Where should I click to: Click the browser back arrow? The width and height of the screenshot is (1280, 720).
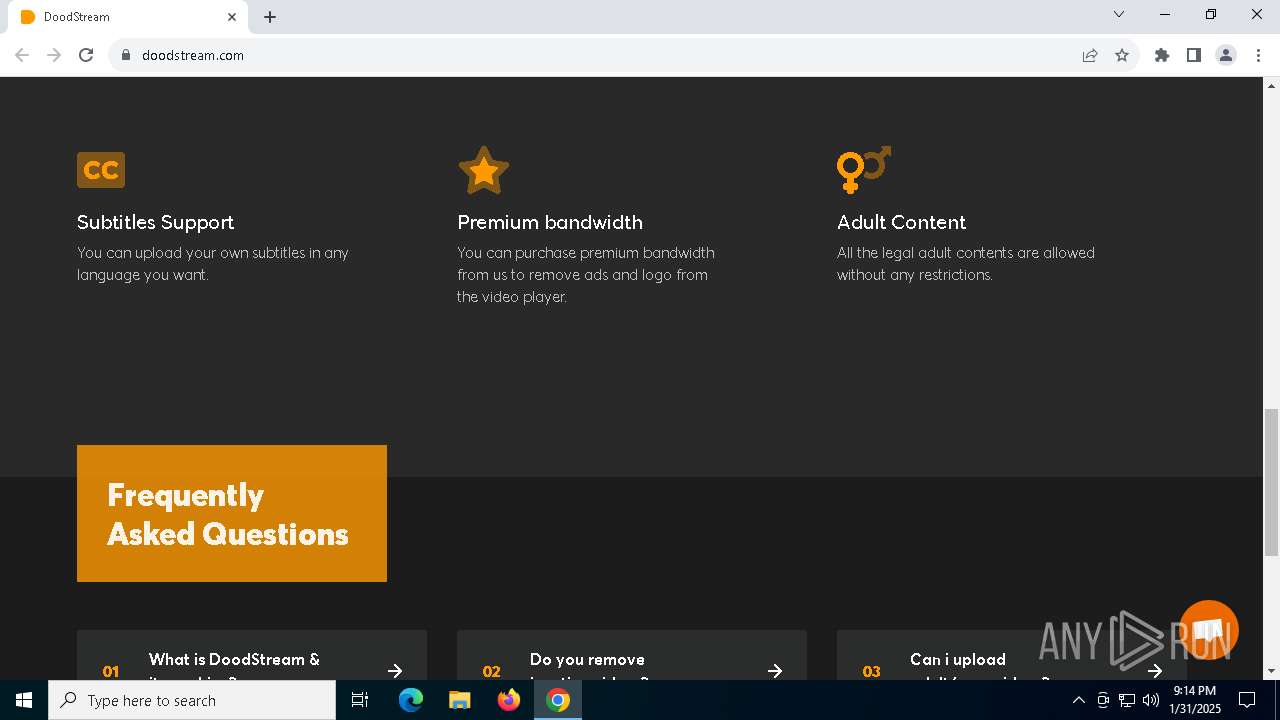click(x=22, y=55)
